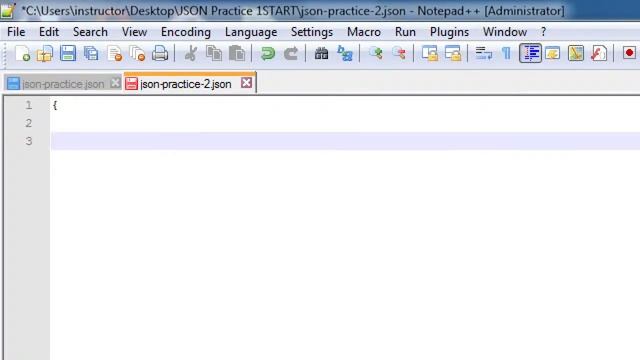Copy selection using Copy icon
640x360 pixels.
click(x=213, y=53)
